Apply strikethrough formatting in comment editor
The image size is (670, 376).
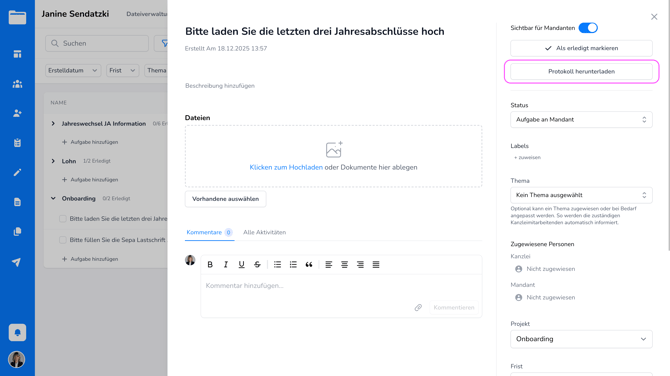[257, 264]
